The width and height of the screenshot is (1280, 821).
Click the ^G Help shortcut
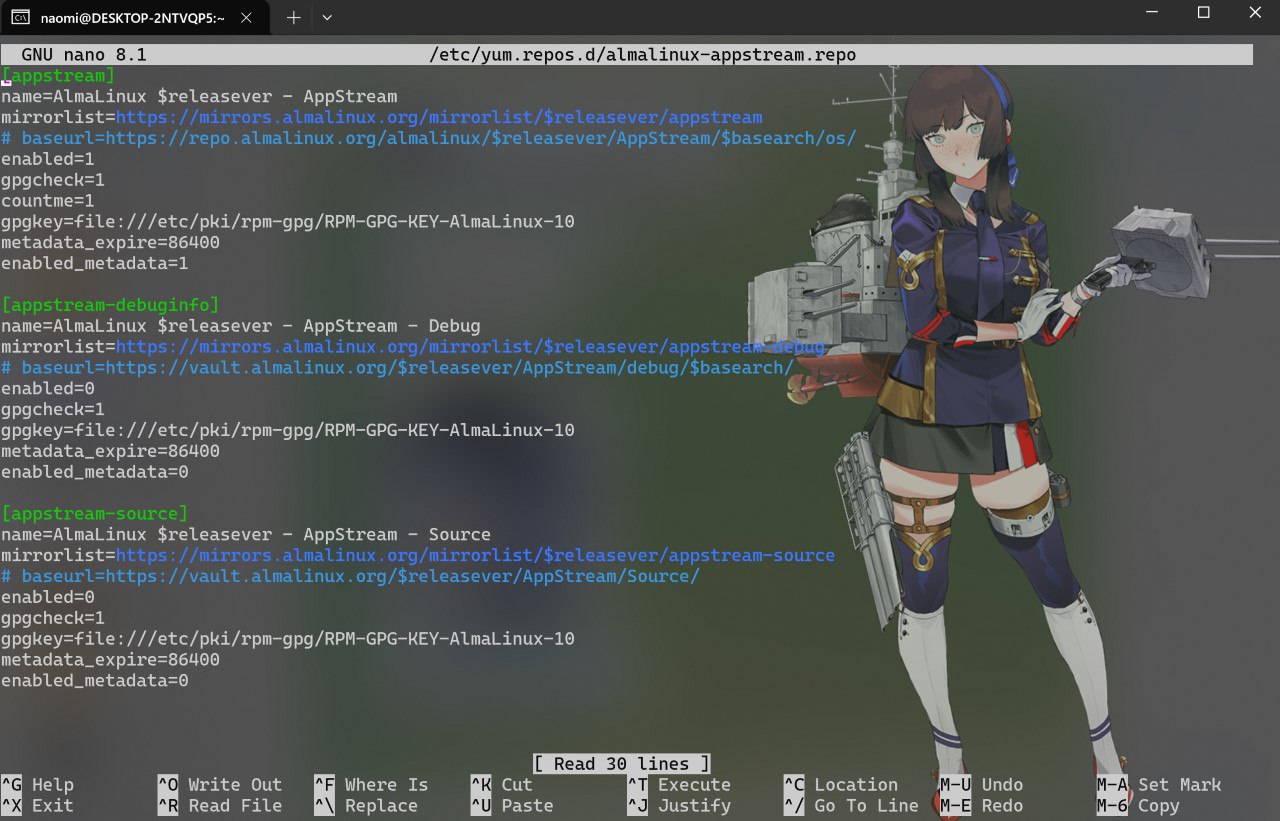click(38, 785)
